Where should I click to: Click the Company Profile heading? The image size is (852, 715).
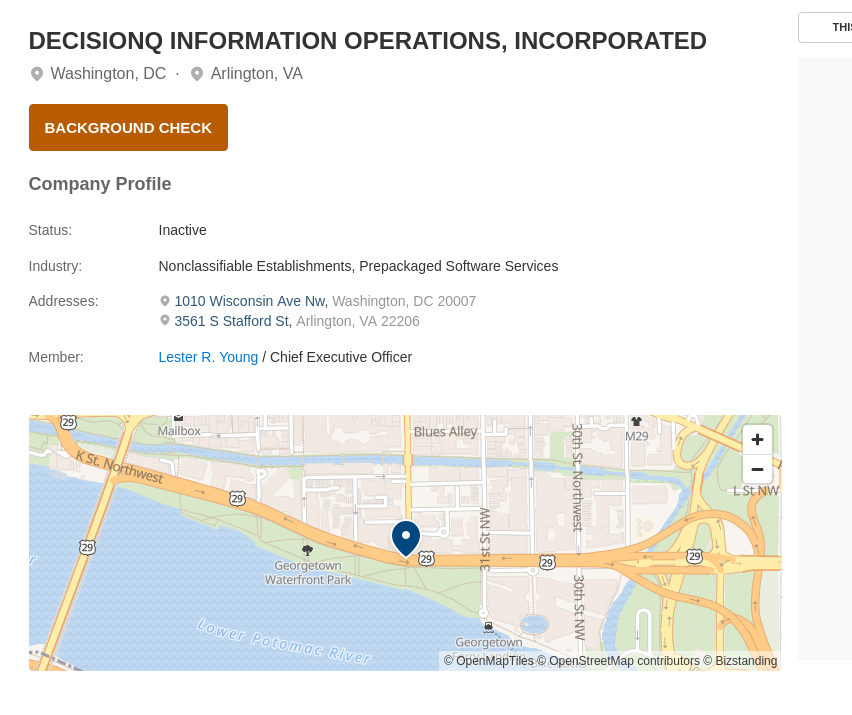tap(100, 184)
